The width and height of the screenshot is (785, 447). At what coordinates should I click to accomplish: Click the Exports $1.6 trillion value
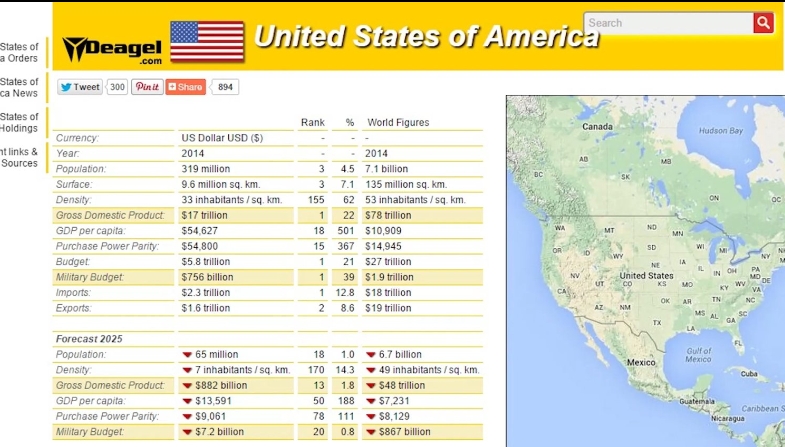coord(205,308)
